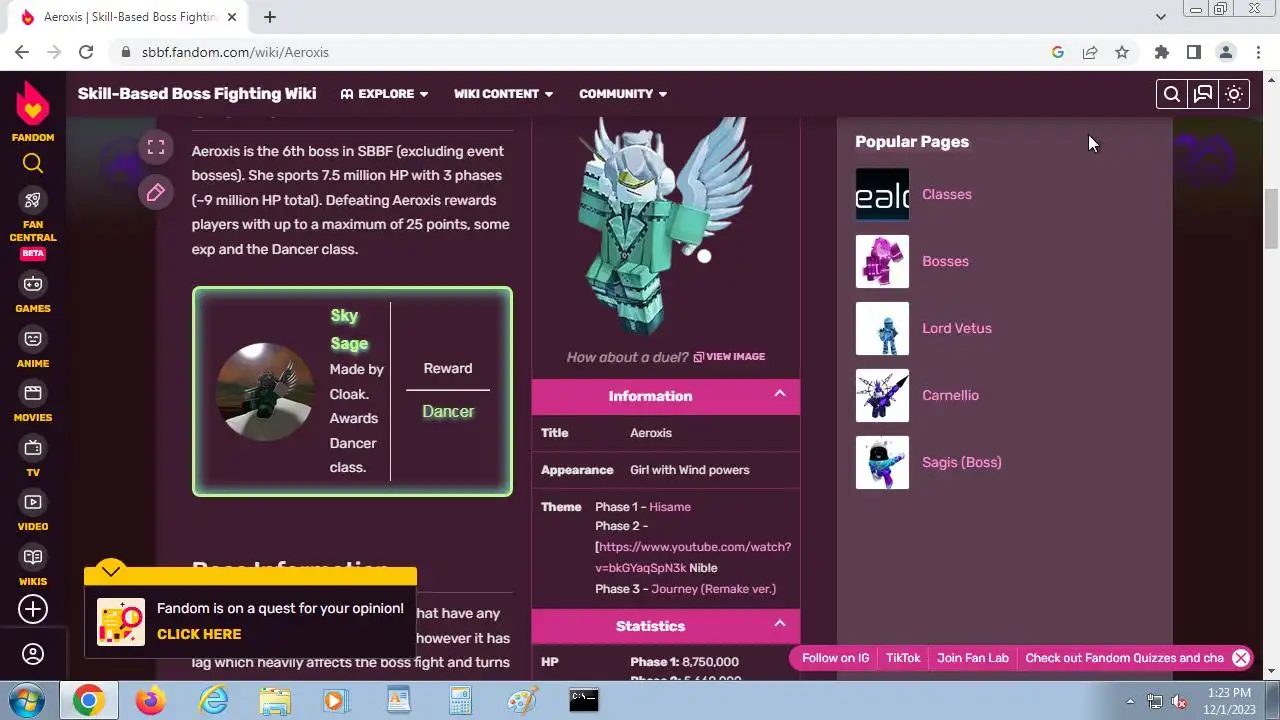Click the Follow on IG button
This screenshot has width=1280, height=720.
(835, 658)
